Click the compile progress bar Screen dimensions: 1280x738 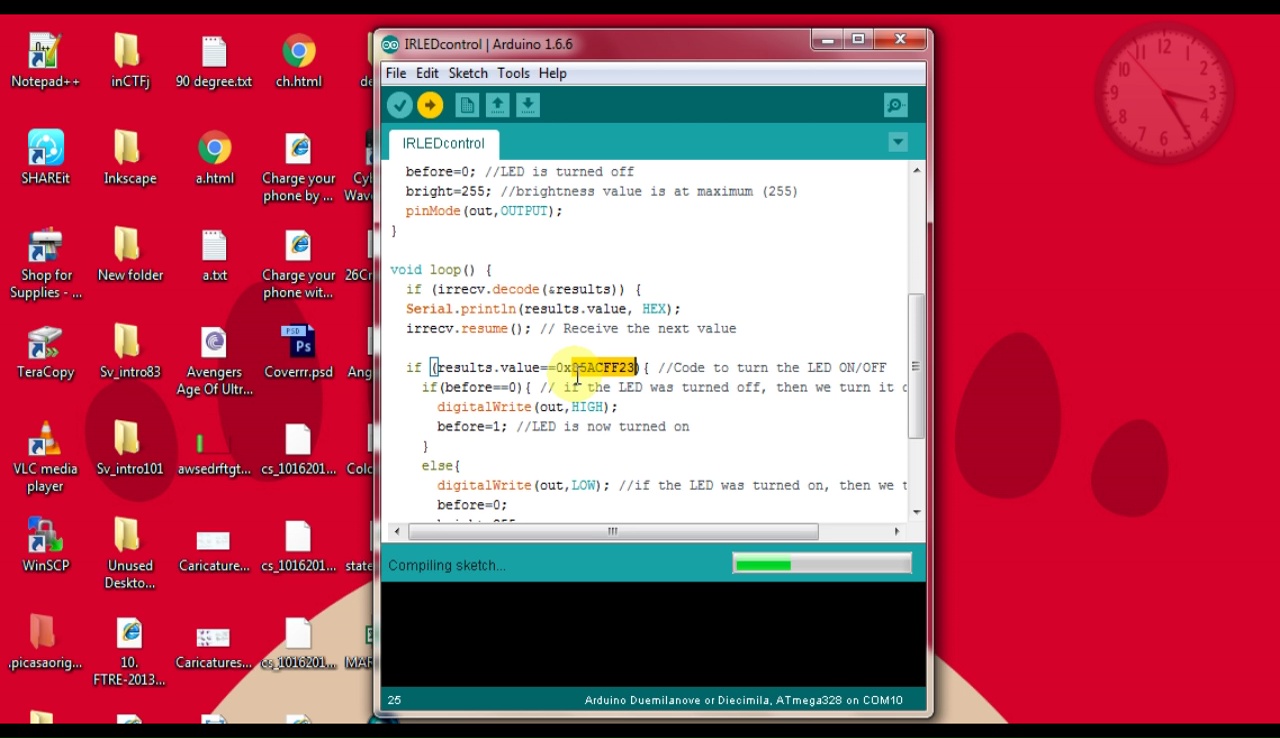[x=821, y=565]
